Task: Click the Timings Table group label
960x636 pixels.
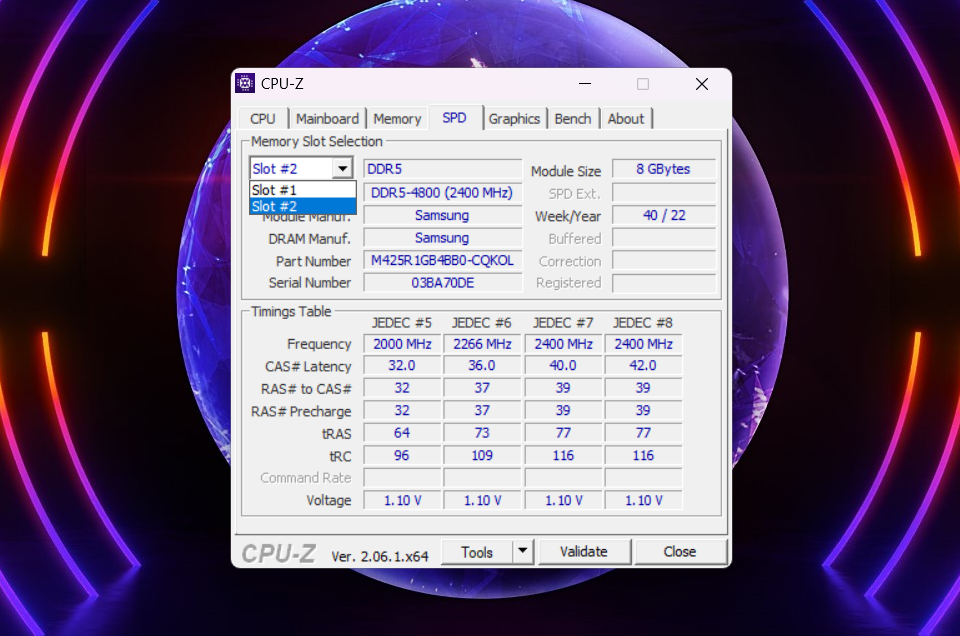Action: coord(291,312)
